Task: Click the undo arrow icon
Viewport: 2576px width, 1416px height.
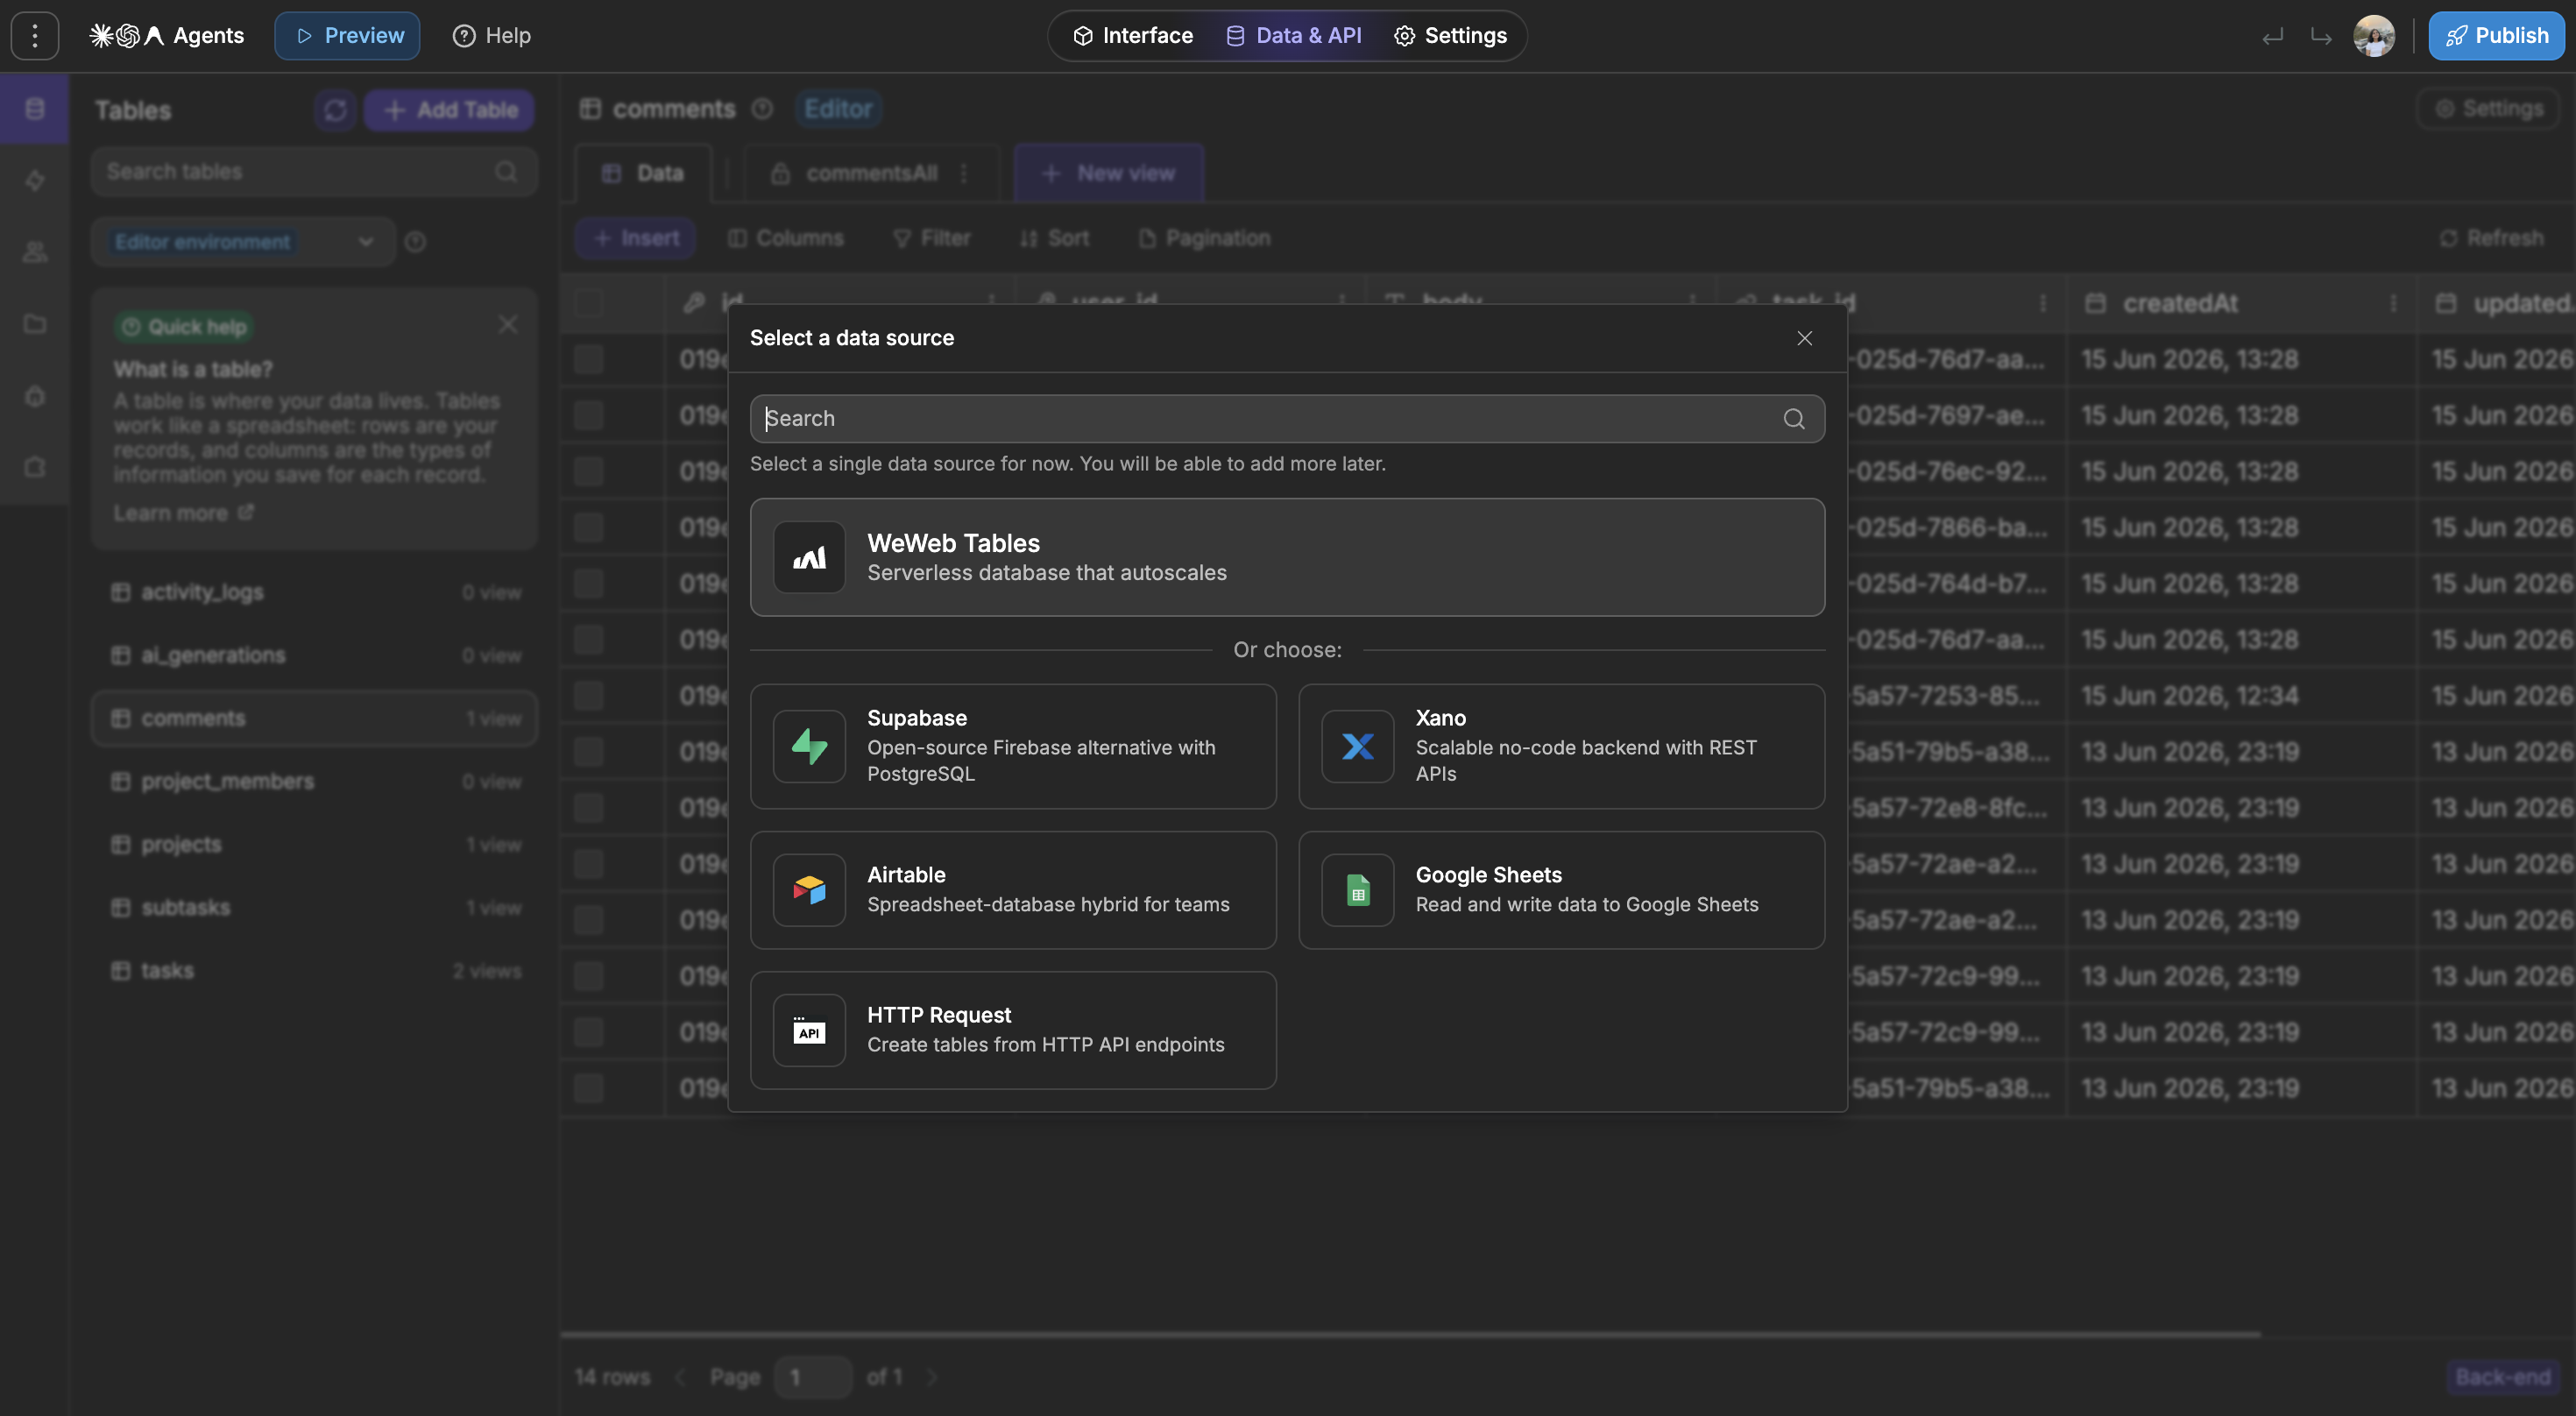Action: click(2272, 37)
